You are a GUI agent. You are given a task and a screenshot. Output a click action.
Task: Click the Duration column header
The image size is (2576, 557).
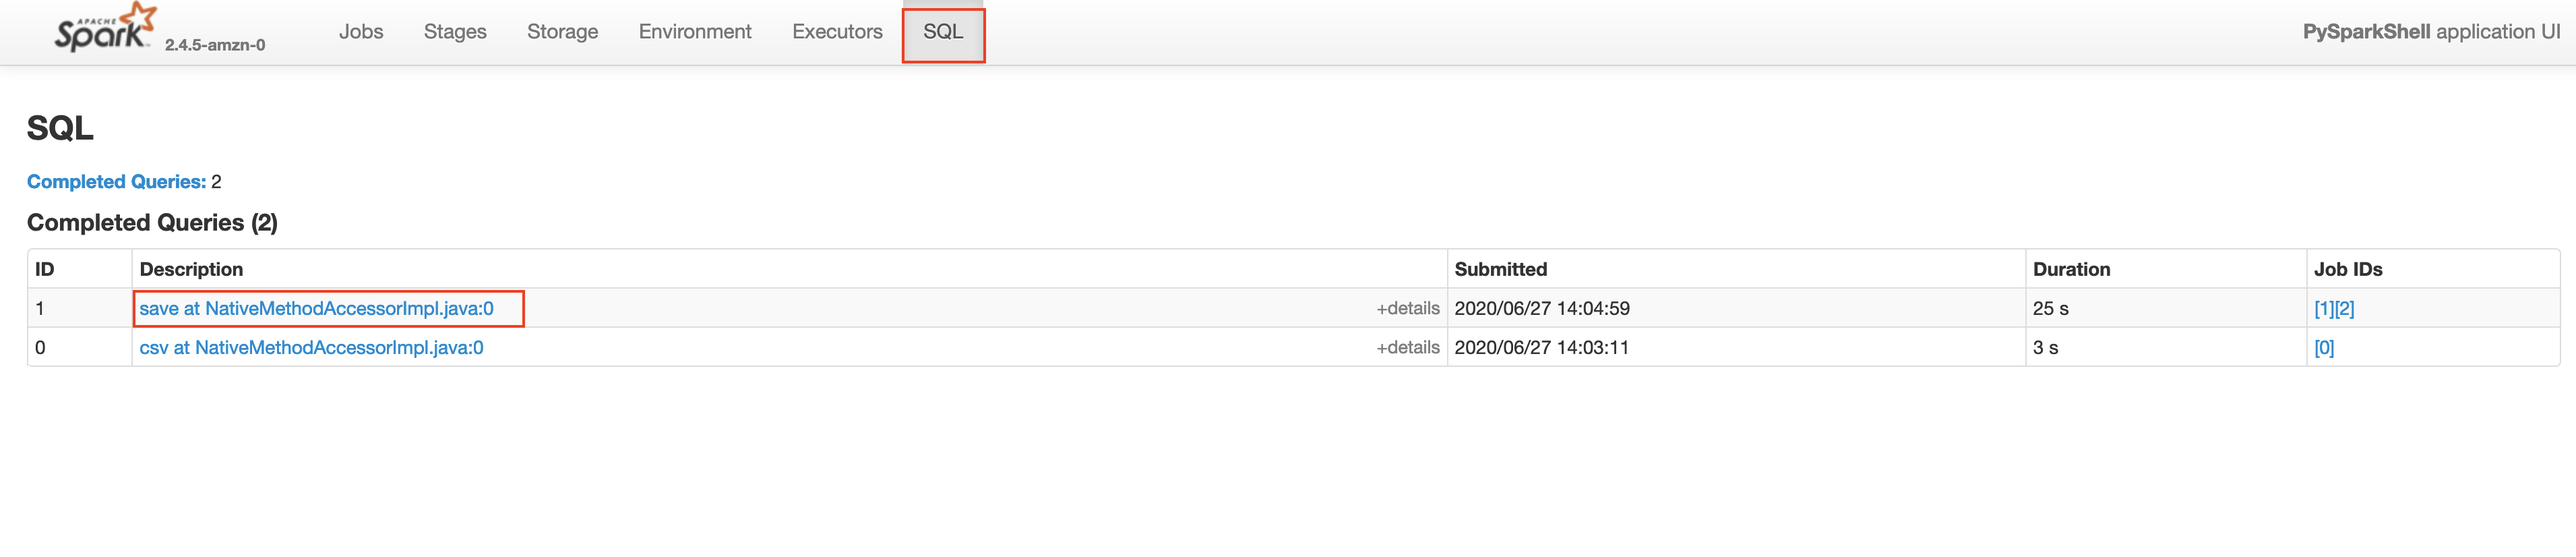coord(2071,270)
